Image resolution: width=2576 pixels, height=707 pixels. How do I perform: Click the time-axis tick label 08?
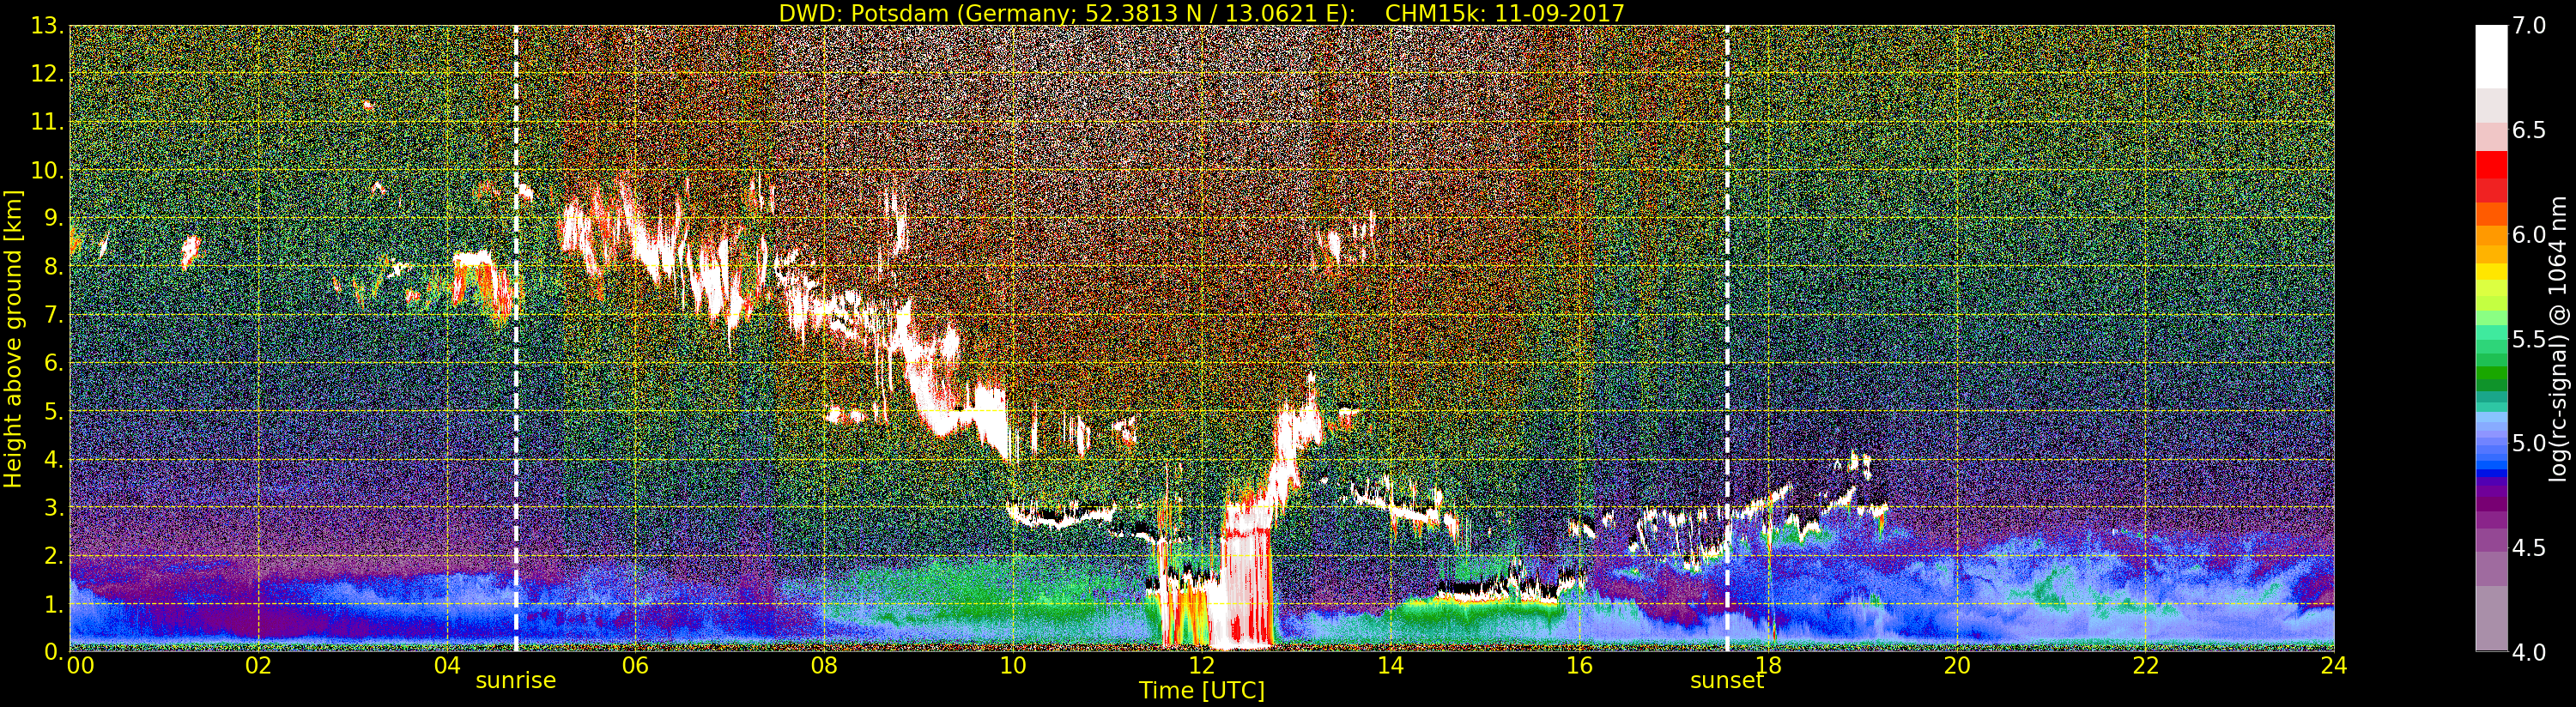click(824, 666)
